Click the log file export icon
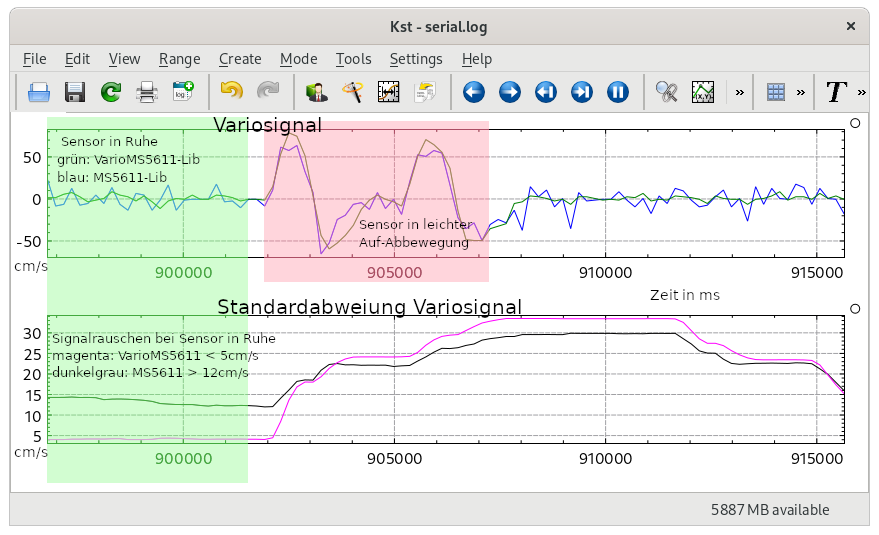Image resolution: width=879 pixels, height=535 pixels. (183, 91)
